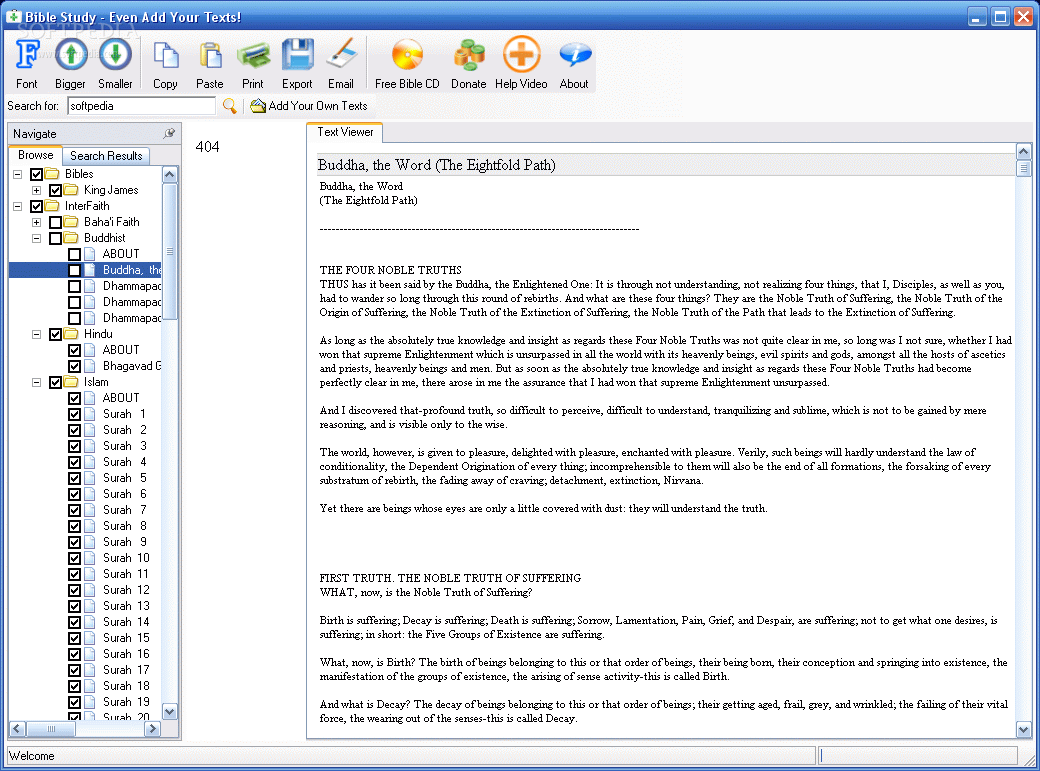Collapse the Buddhist tree node
1040x771 pixels.
coord(36,238)
